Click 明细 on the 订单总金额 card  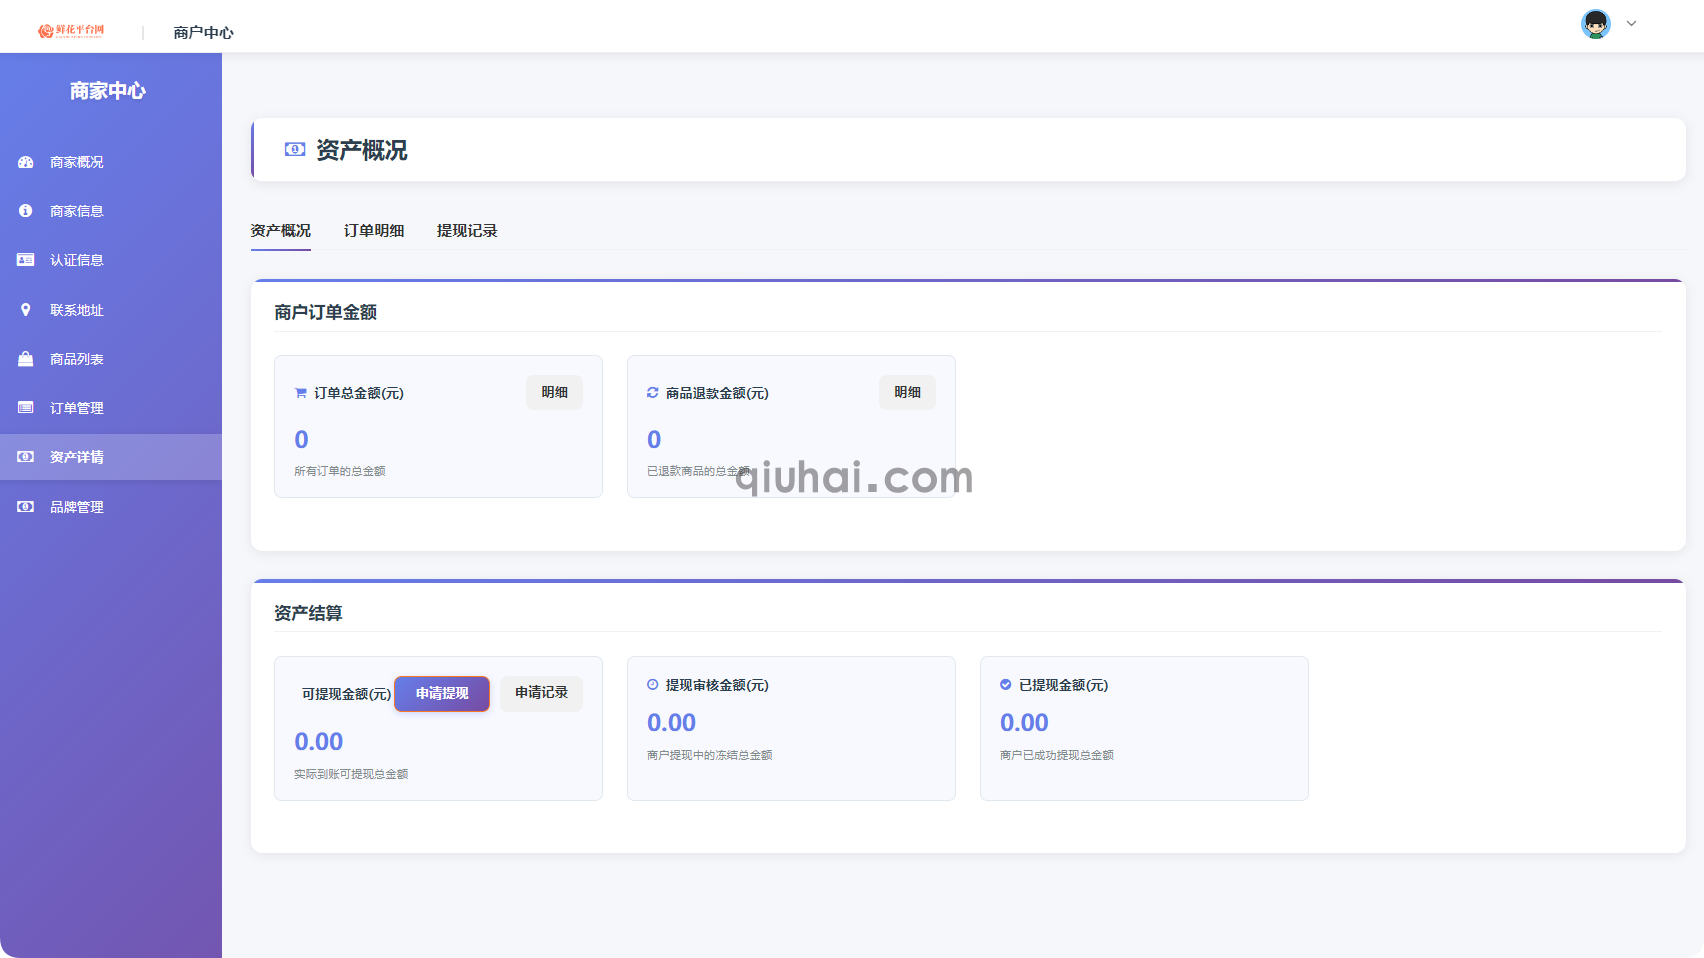tap(554, 393)
